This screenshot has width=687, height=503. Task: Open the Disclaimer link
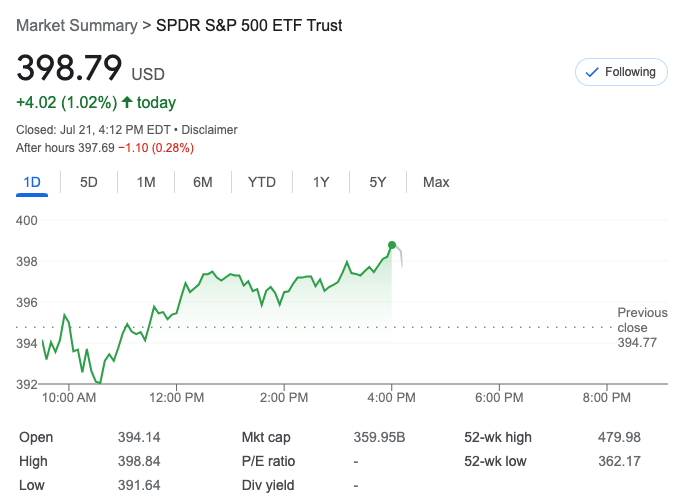click(x=210, y=130)
